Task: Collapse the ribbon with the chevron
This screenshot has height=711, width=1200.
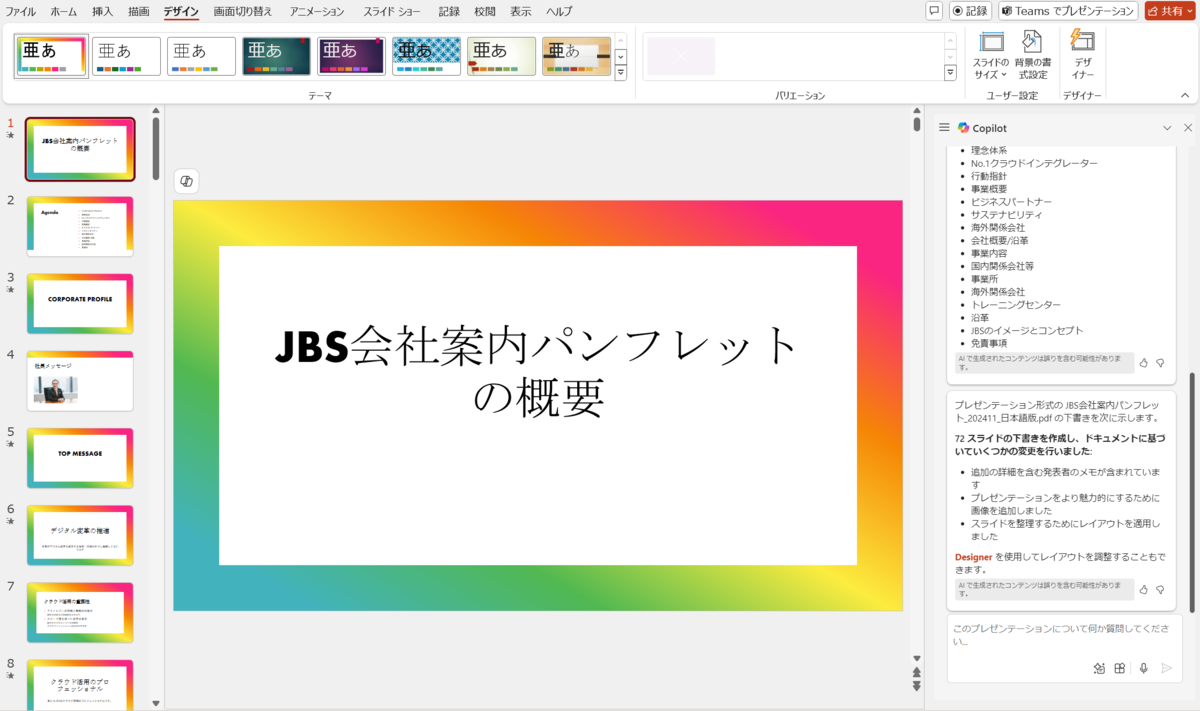Action: tap(1185, 95)
